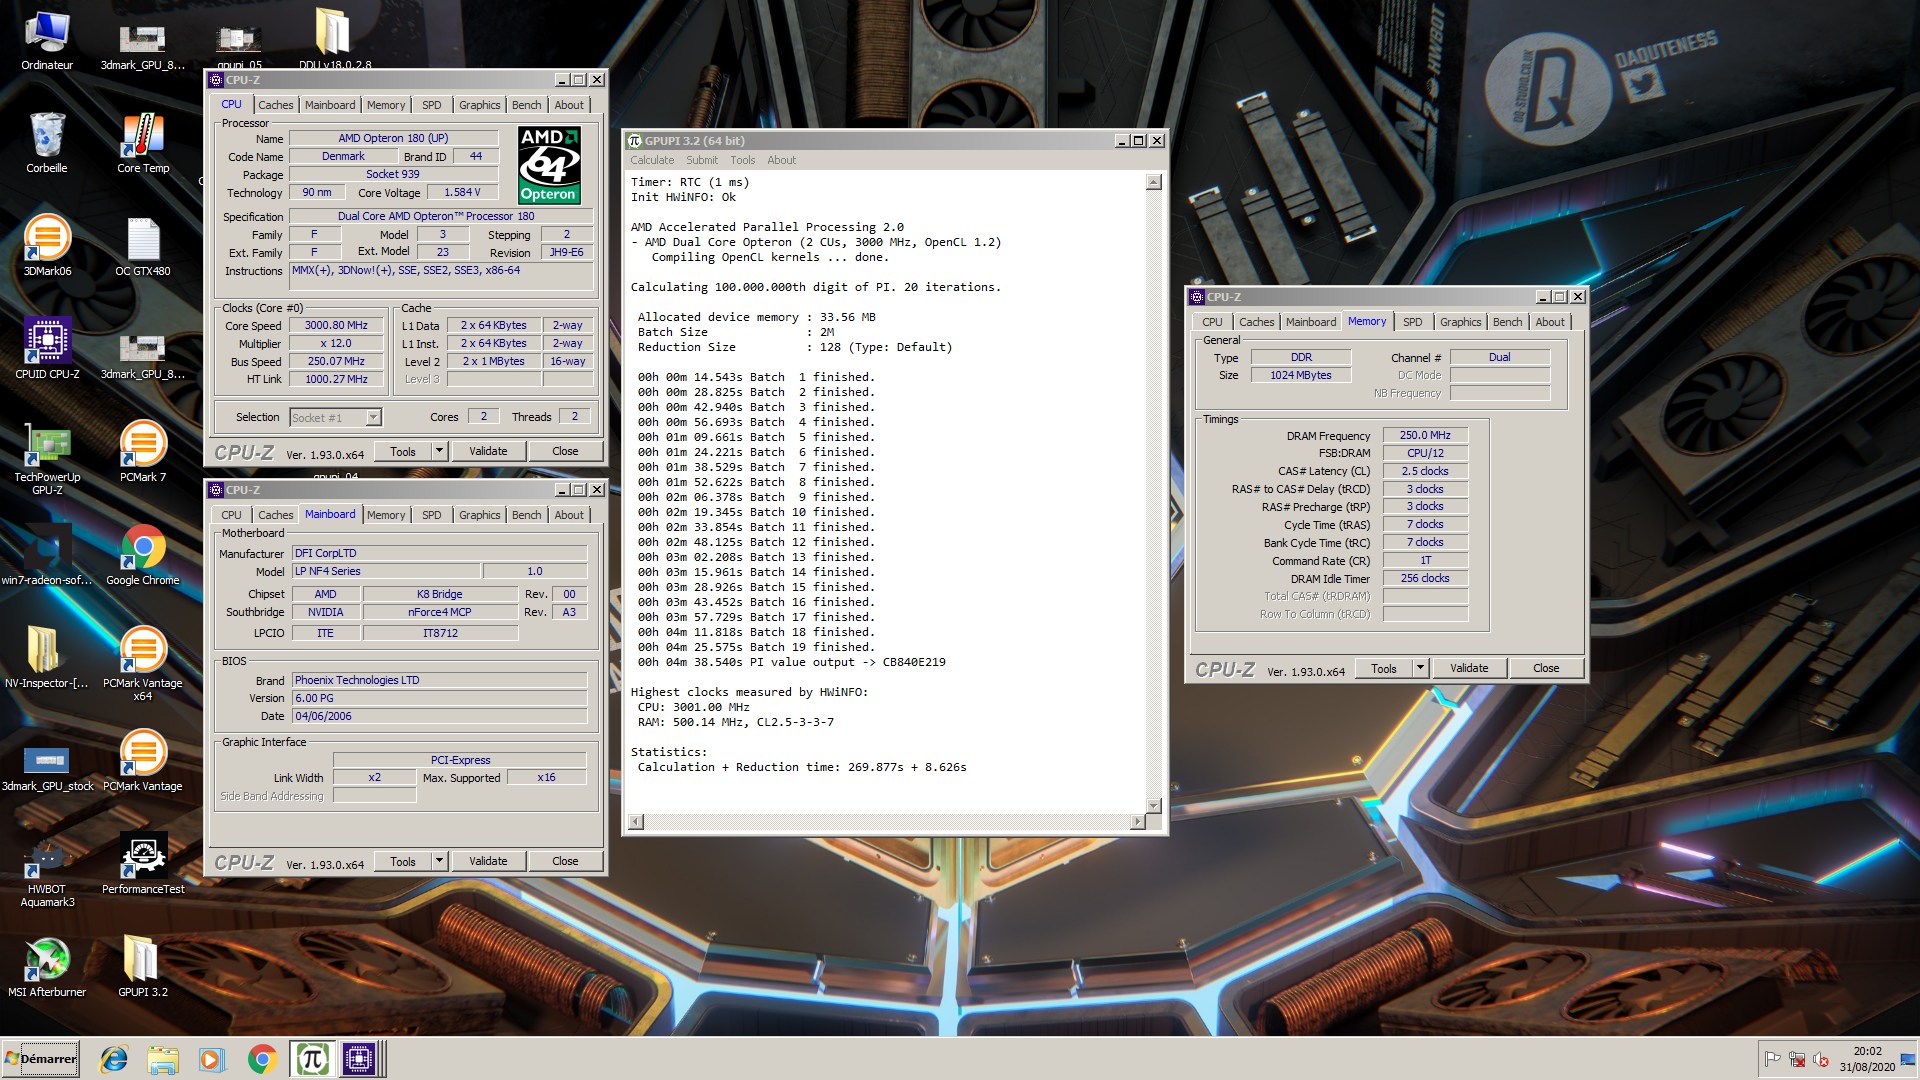Open Internet Explorer from the taskbar
The width and height of the screenshot is (1920, 1080).
(114, 1059)
